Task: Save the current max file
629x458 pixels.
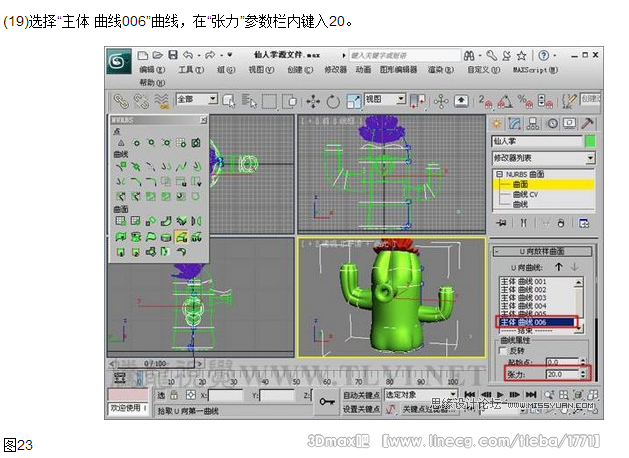Action: pyautogui.click(x=173, y=55)
